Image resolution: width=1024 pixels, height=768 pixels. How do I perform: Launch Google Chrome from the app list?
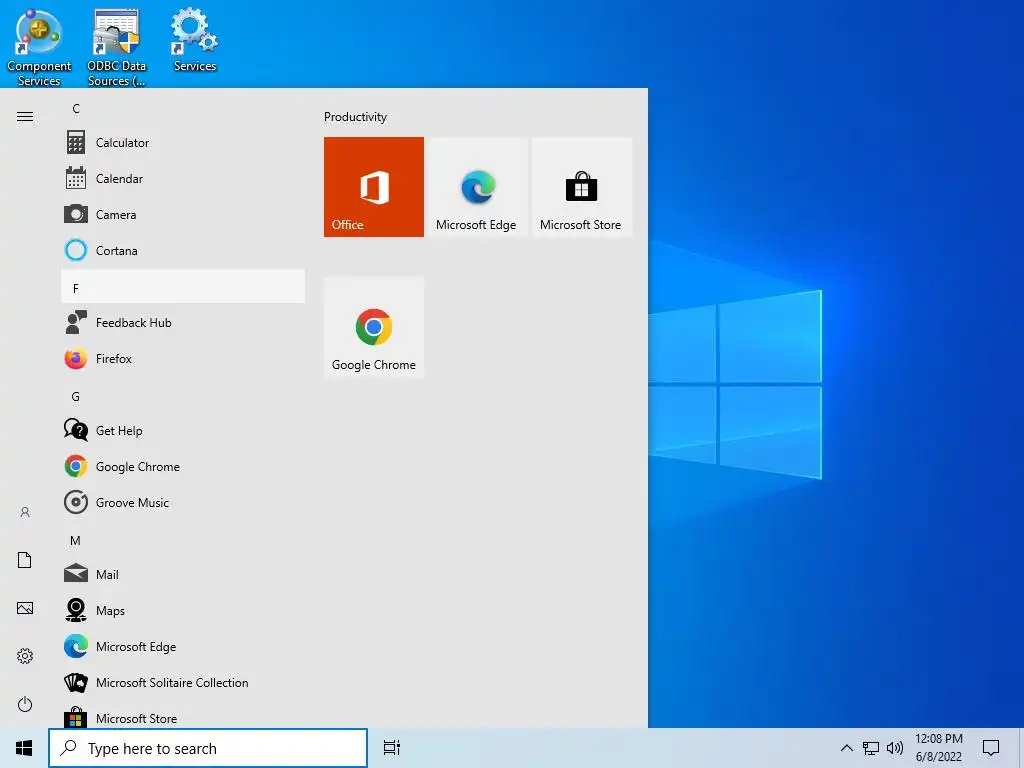[x=183, y=466]
